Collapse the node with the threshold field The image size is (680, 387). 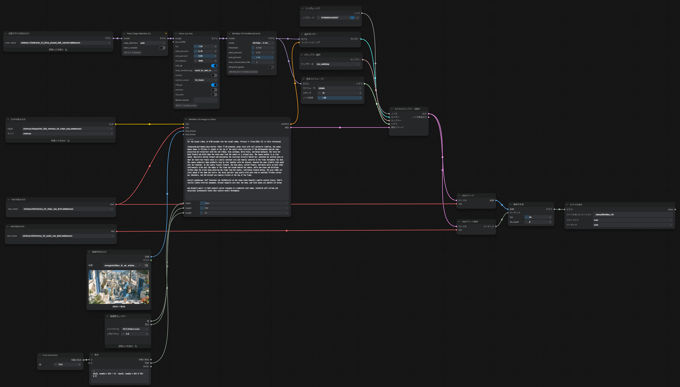click(x=229, y=33)
